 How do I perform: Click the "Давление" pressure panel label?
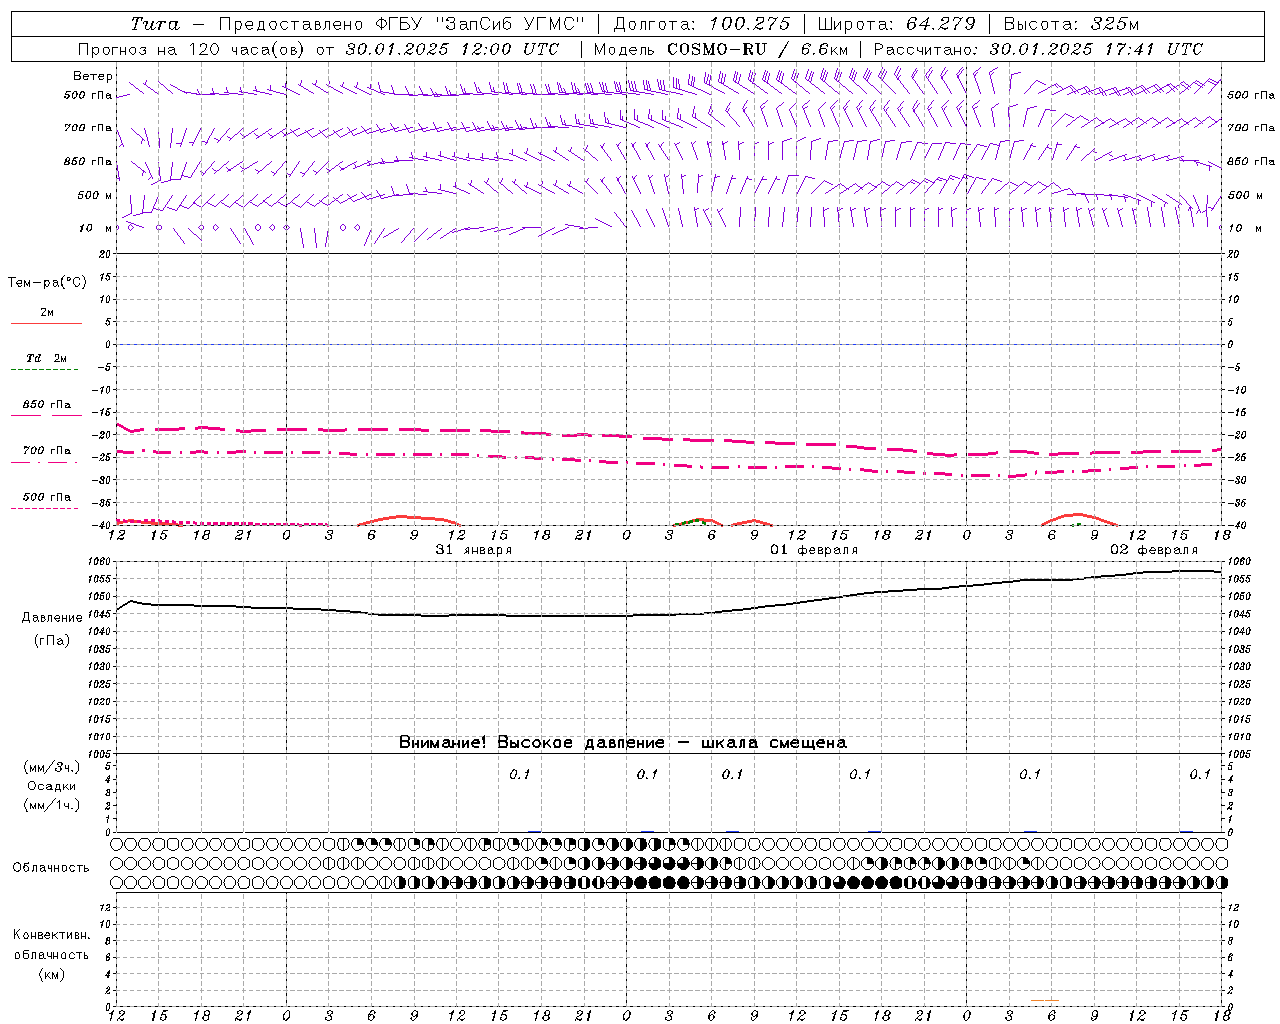pos(52,618)
